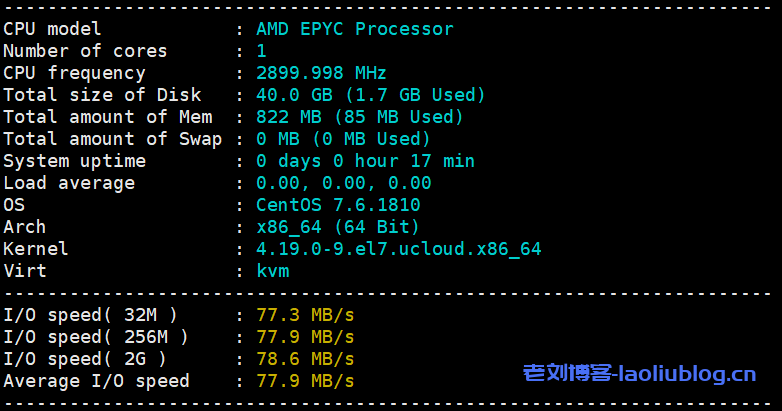Click the 256M I/O speed result
Viewport: 782px width, 411px height.
click(305, 337)
